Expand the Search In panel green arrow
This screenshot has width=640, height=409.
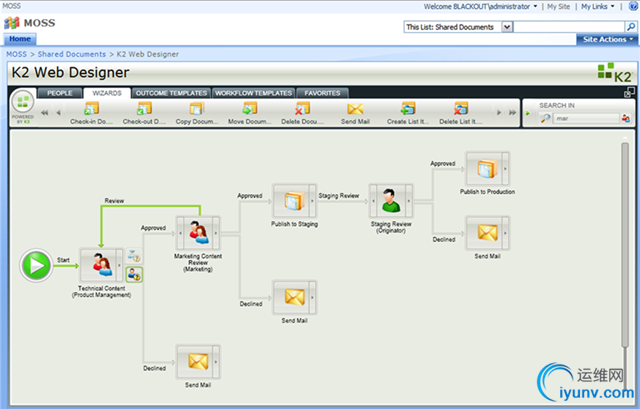[x=528, y=113]
